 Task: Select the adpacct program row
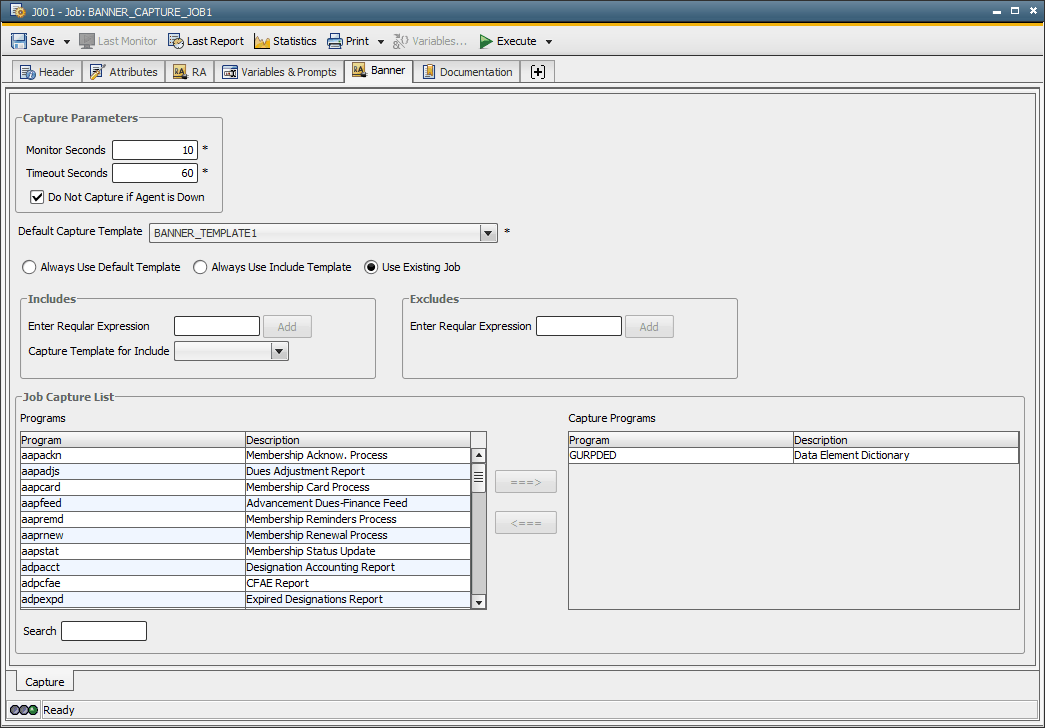(x=245, y=567)
